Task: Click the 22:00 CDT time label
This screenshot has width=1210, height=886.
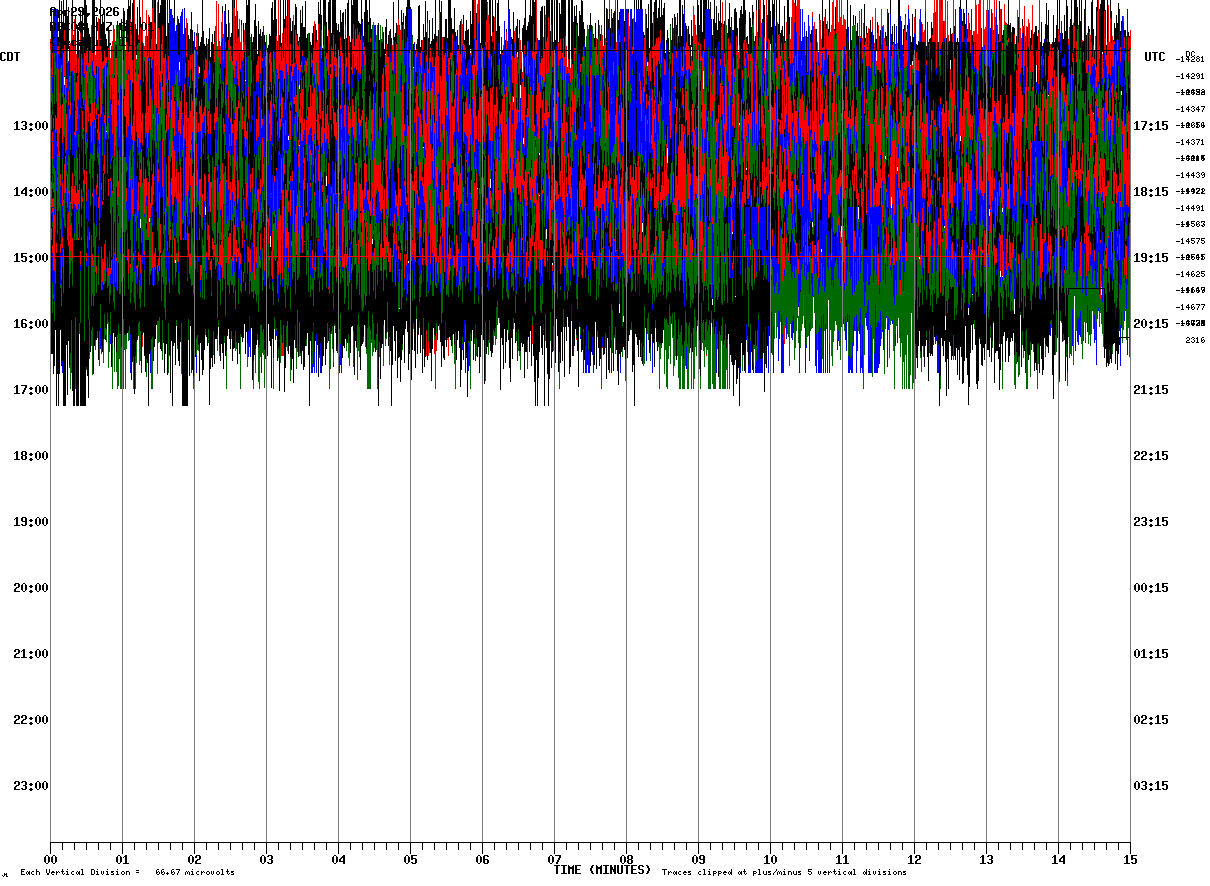Action: (x=31, y=720)
